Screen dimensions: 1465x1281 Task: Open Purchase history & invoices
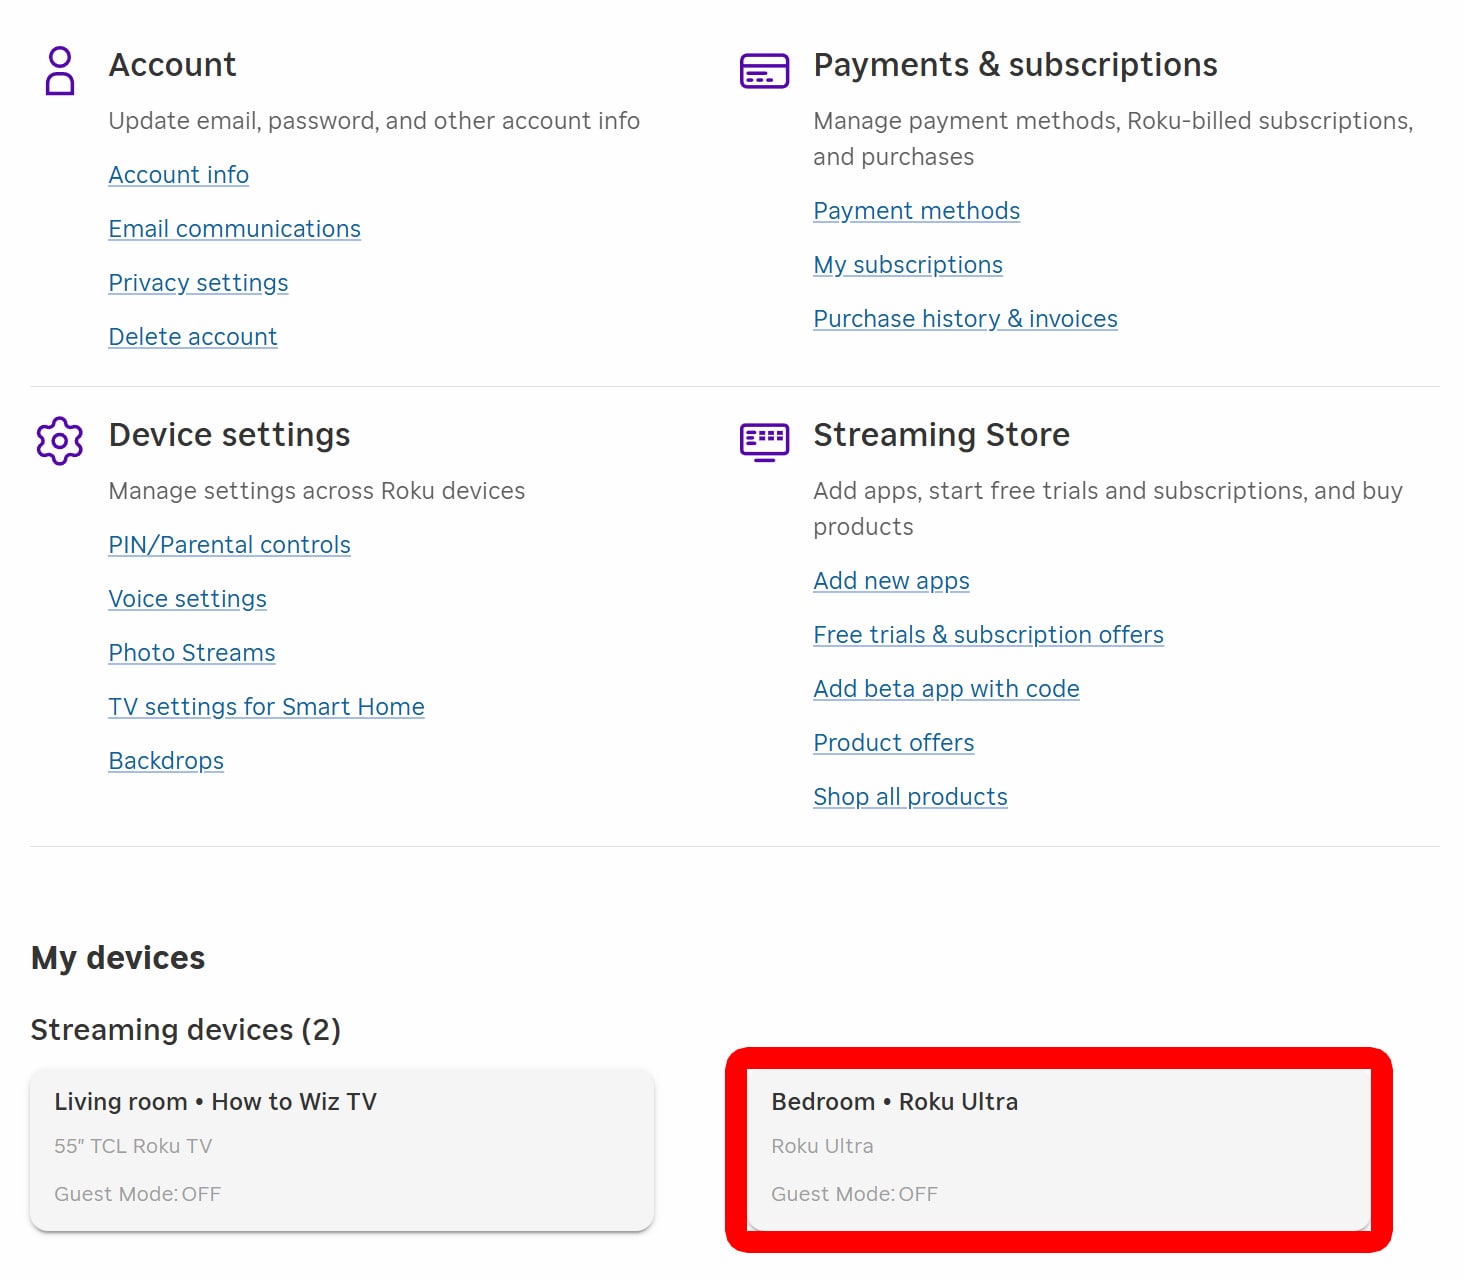[x=965, y=319]
